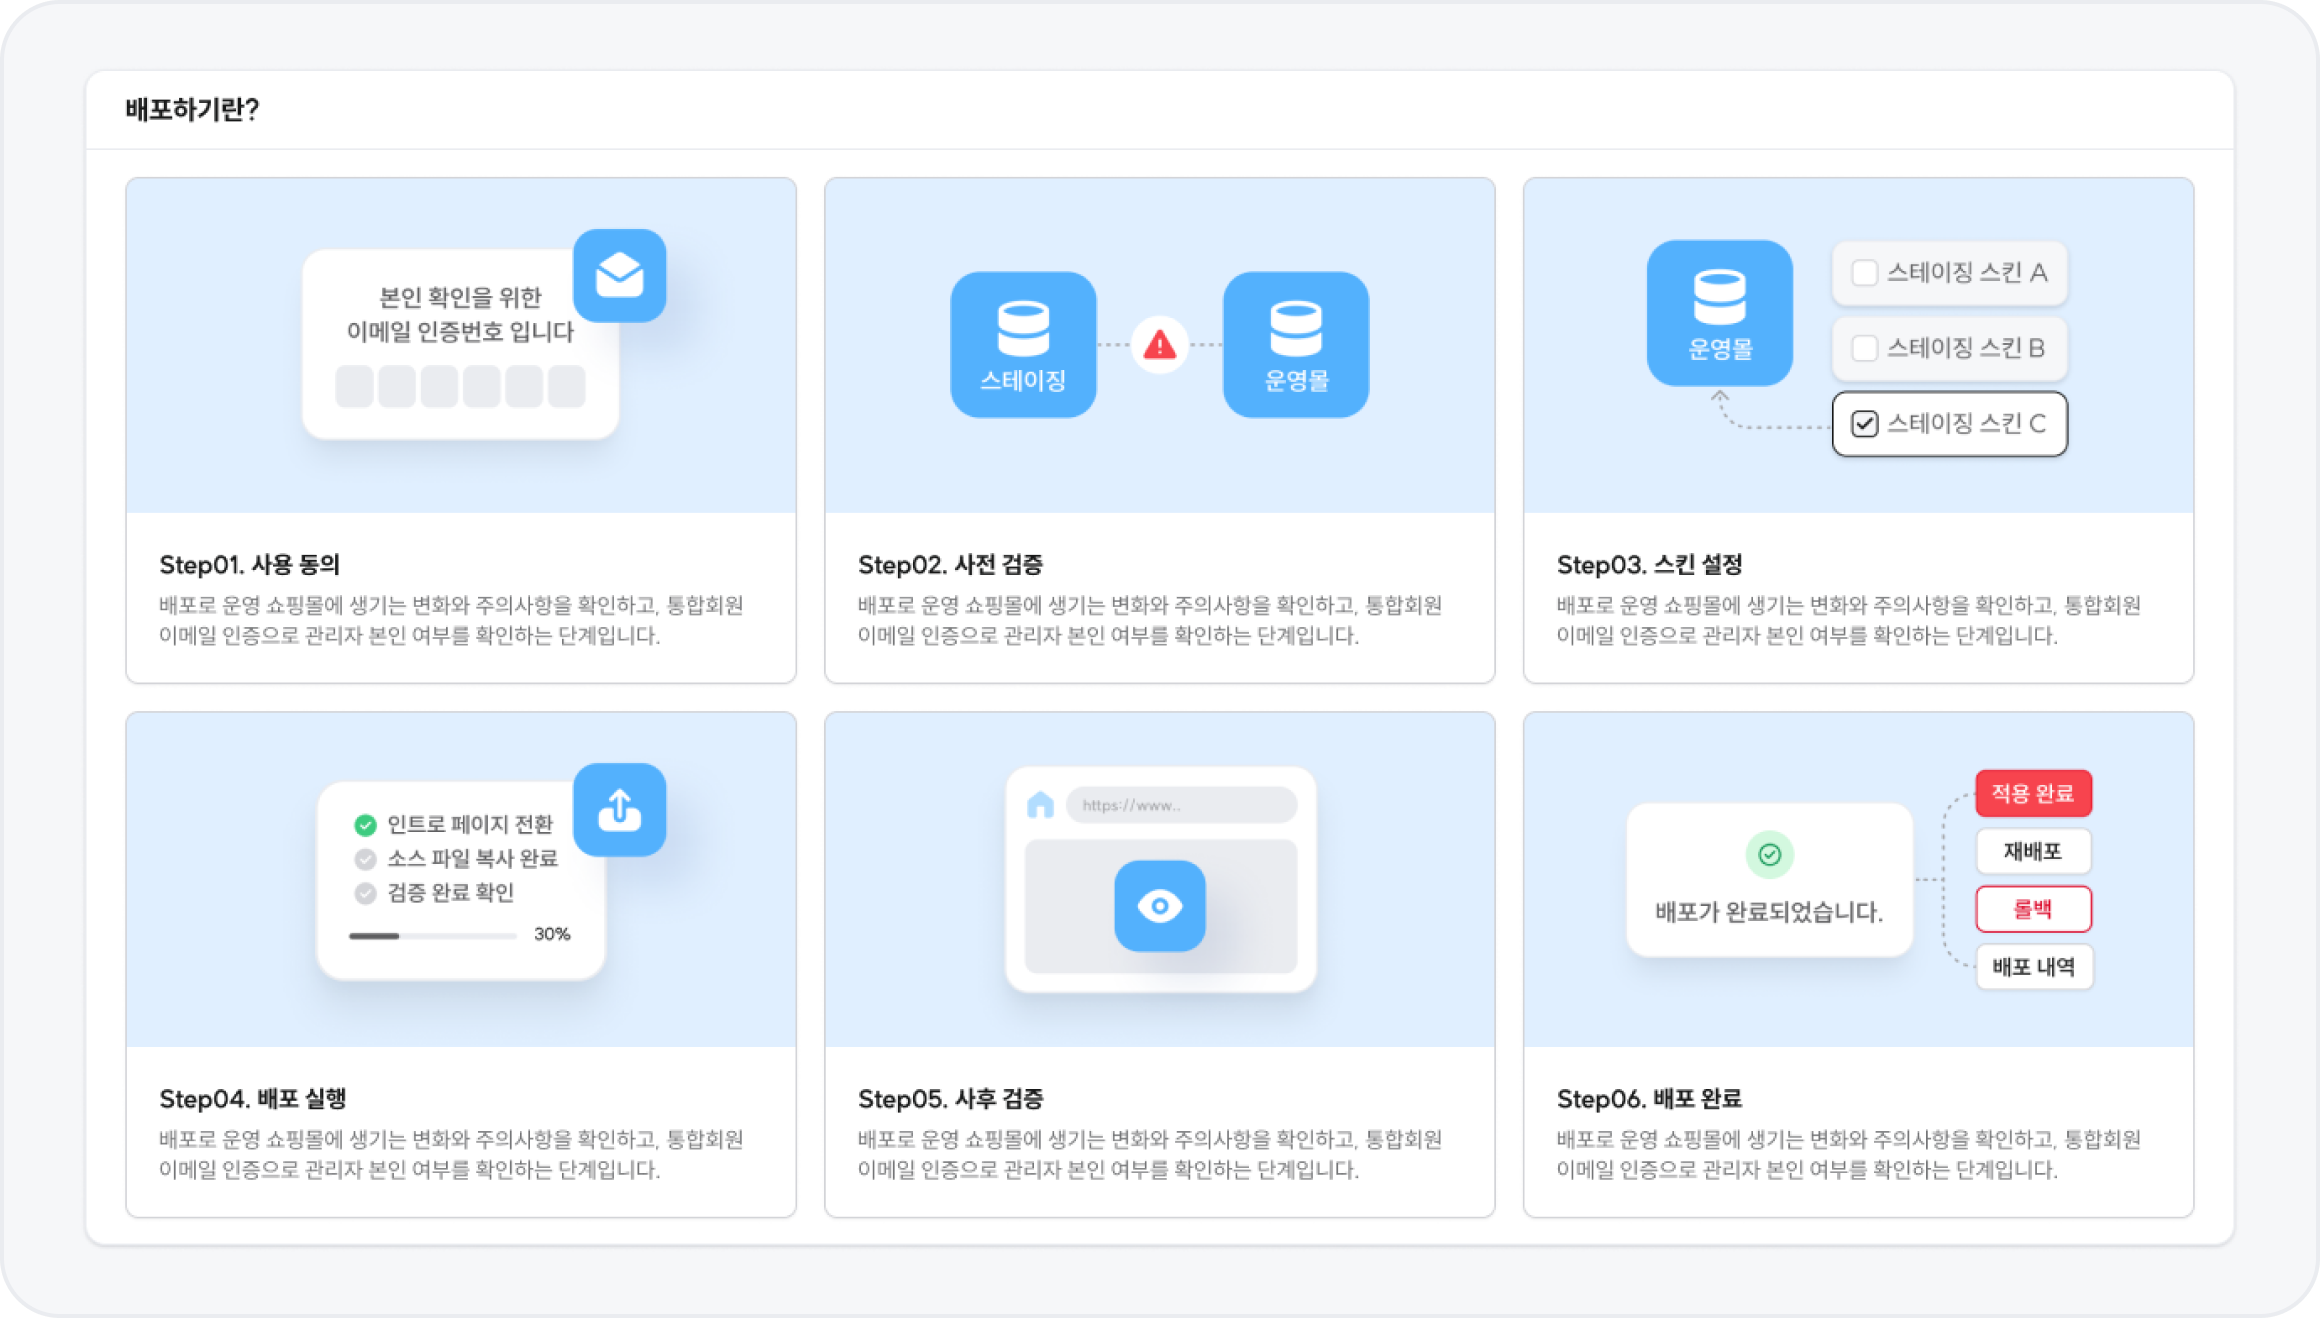Click the 배포가 완료되었습니다. message
The height and width of the screenshot is (1318, 2320).
[x=1769, y=912]
